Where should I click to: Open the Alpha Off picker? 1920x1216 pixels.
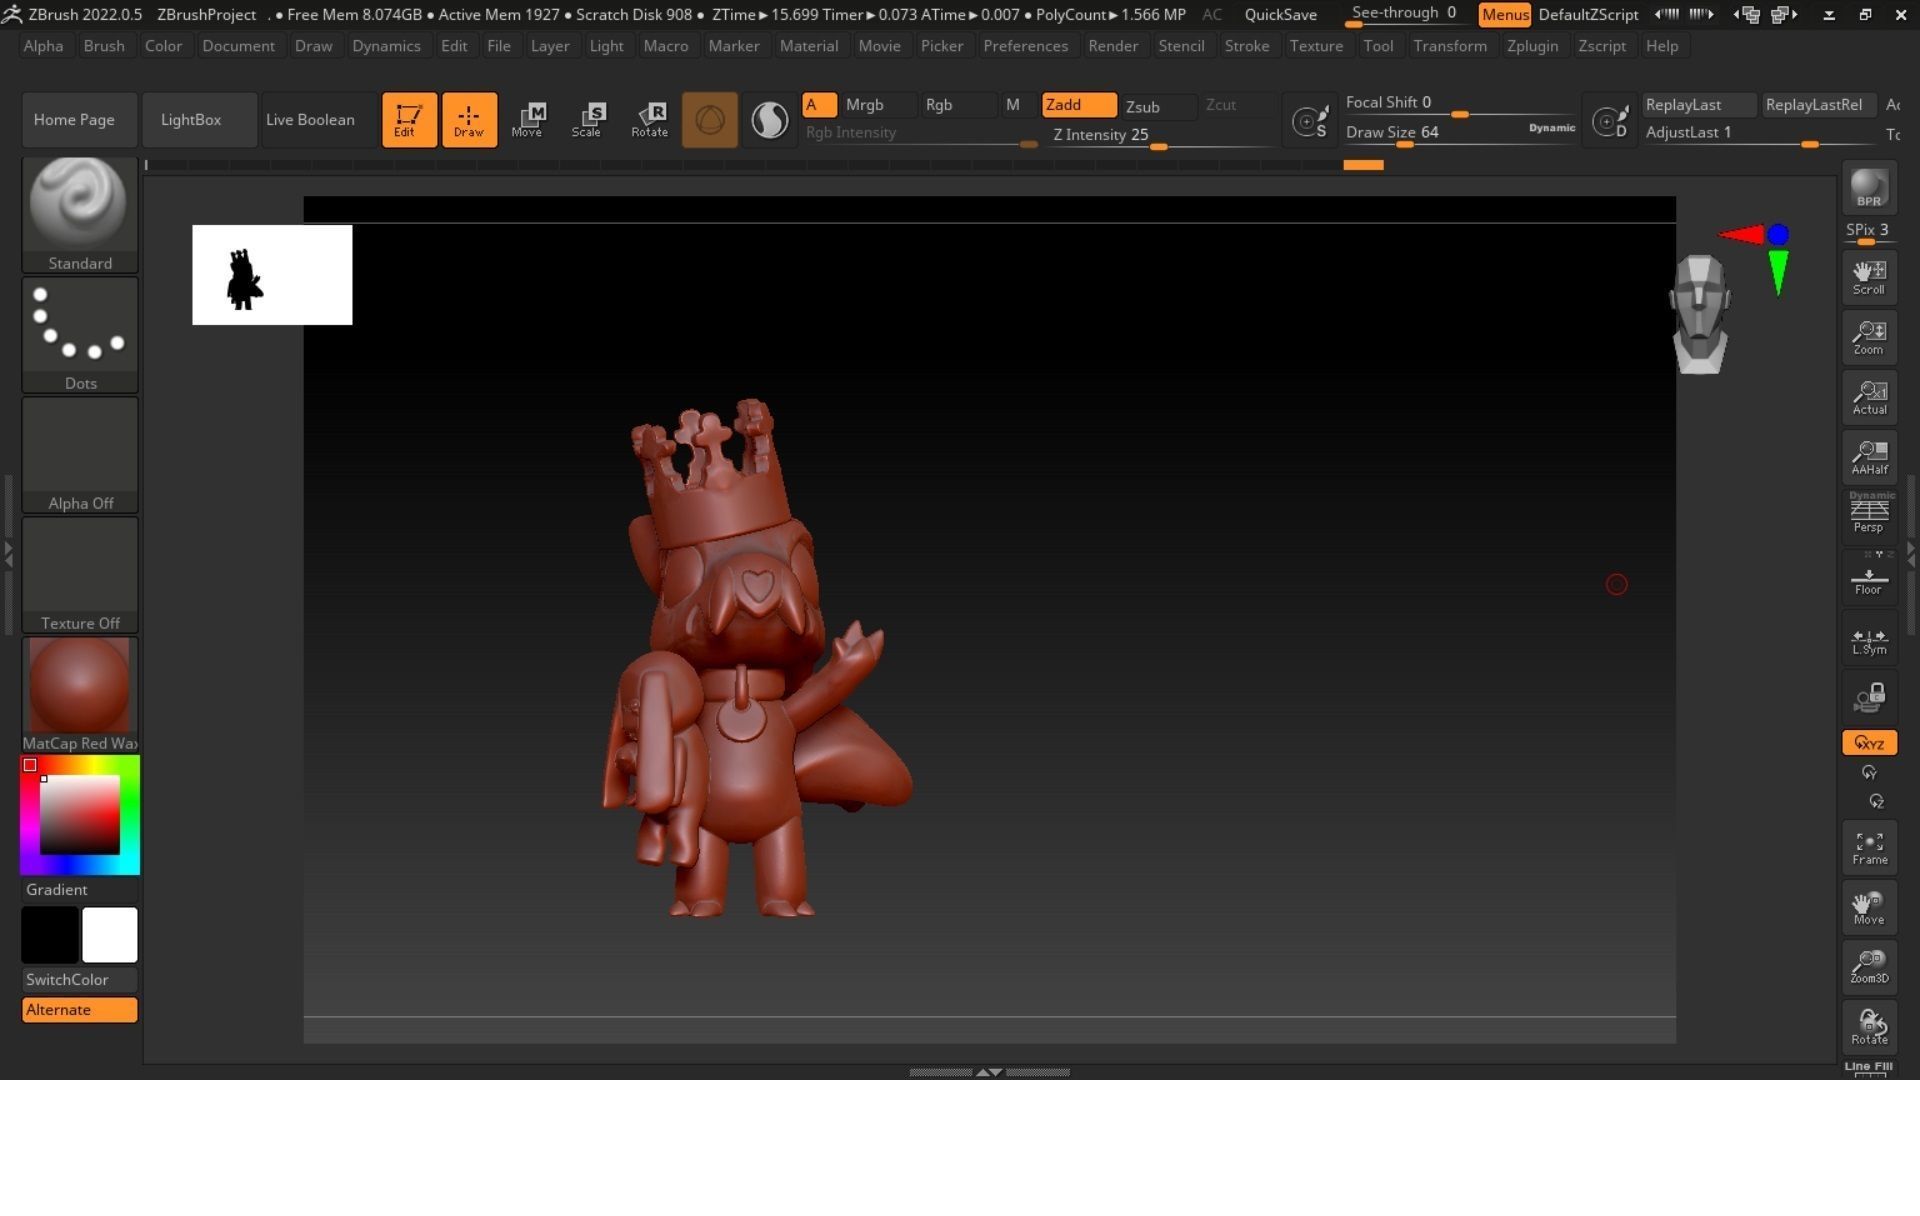80,454
